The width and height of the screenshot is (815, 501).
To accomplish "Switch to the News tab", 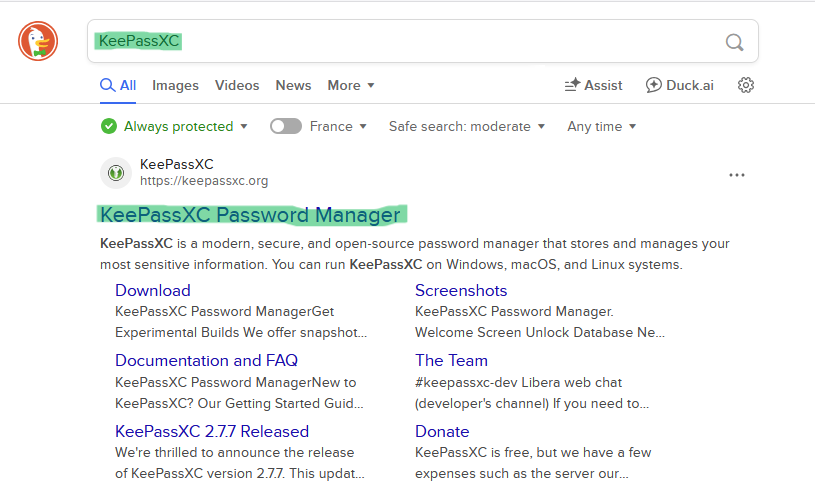I will [293, 85].
